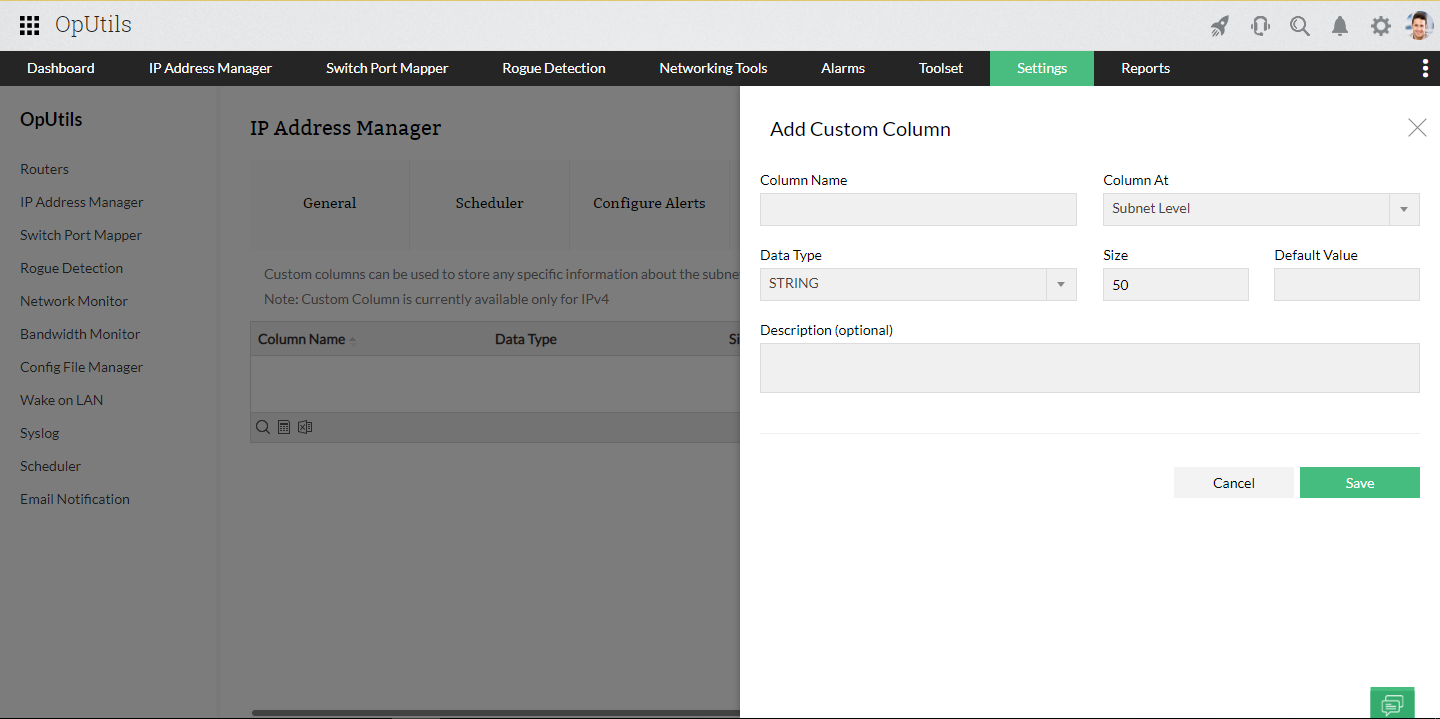The width and height of the screenshot is (1440, 719).
Task: Click the Column Name text field
Action: tap(918, 209)
